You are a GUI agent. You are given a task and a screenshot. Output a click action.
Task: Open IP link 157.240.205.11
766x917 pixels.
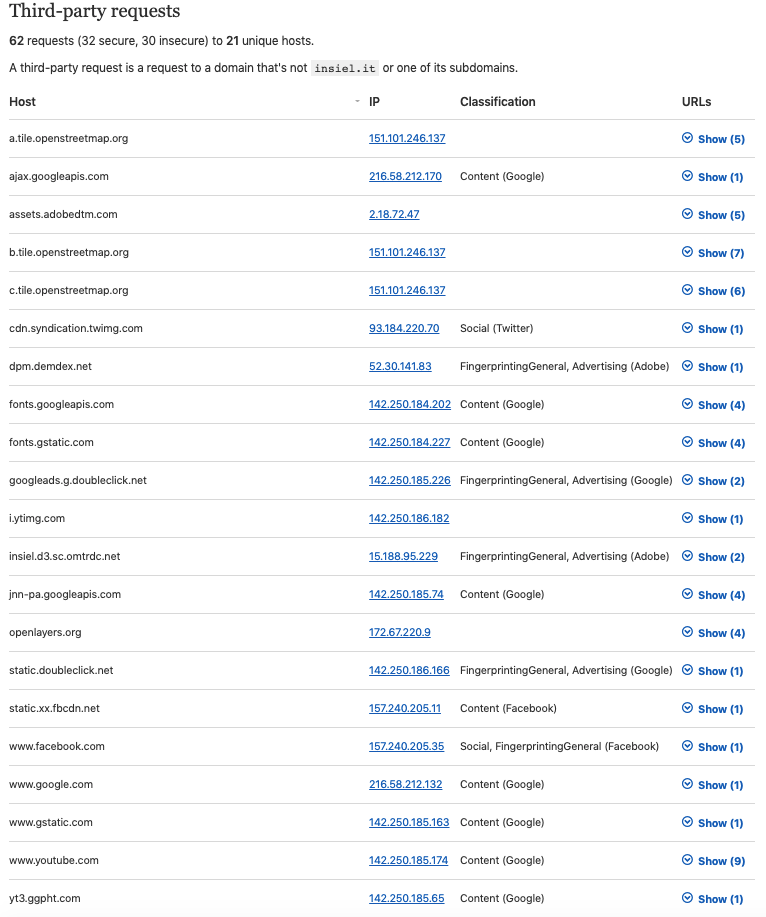pyautogui.click(x=405, y=708)
